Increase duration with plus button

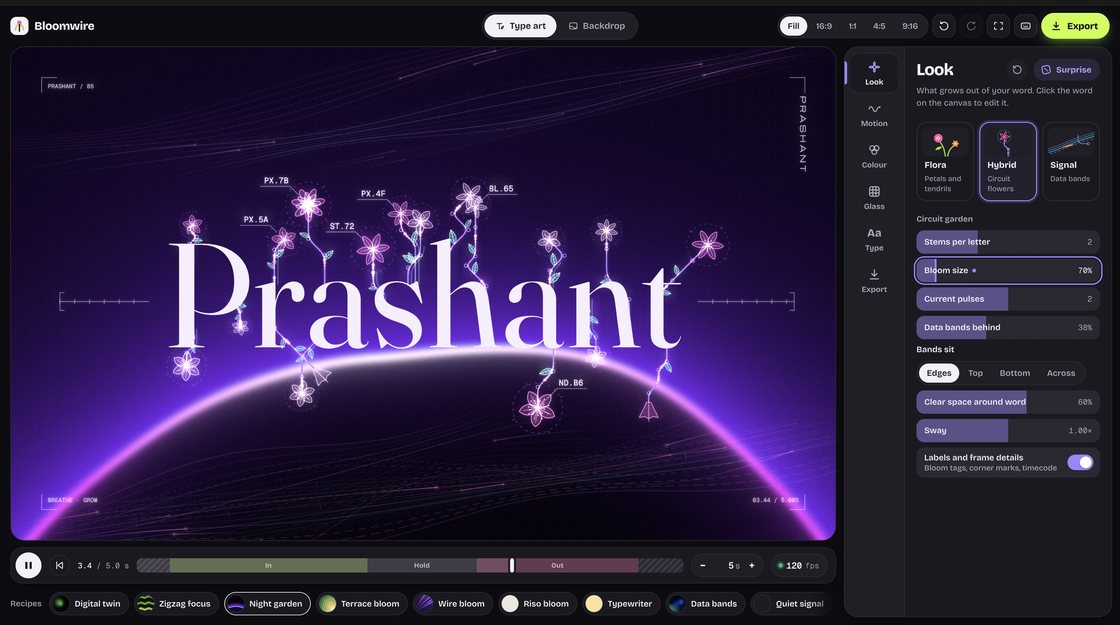click(x=751, y=565)
